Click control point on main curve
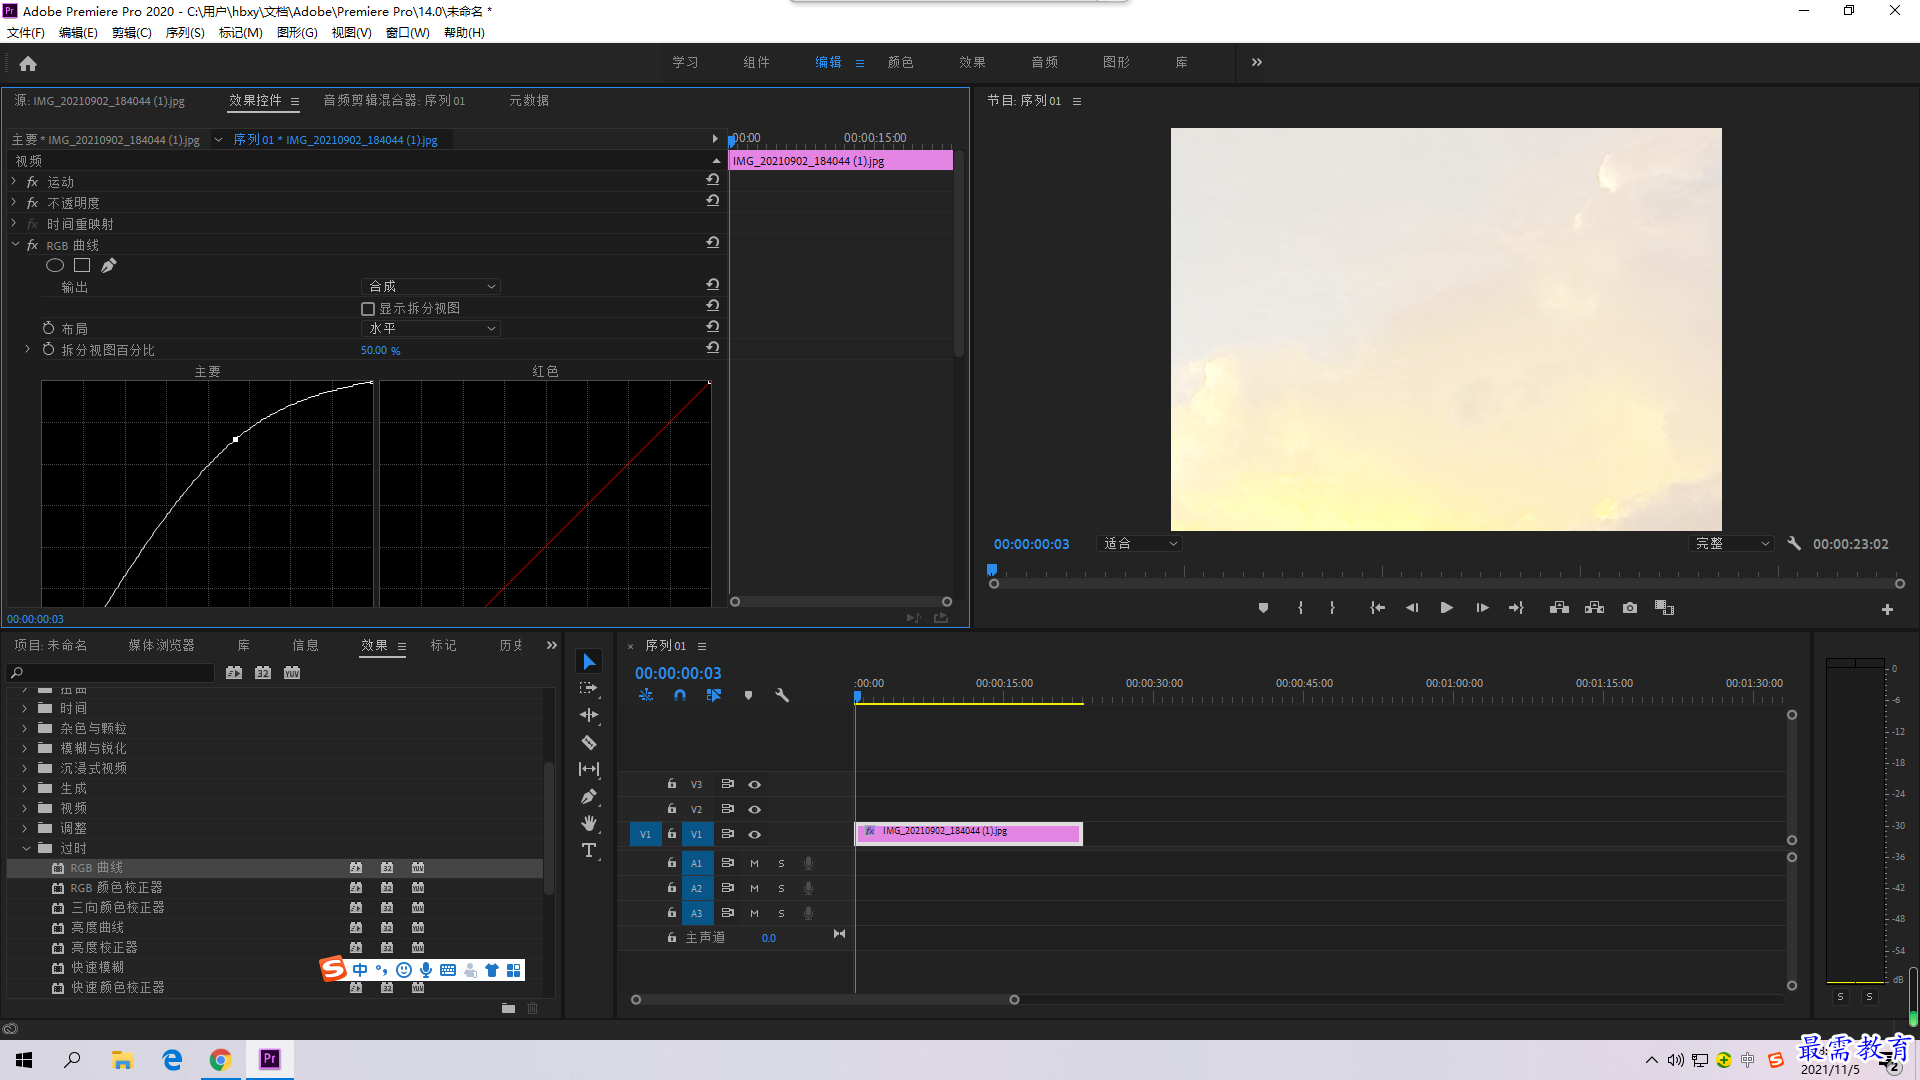Screen dimensions: 1920x1080 235,439
